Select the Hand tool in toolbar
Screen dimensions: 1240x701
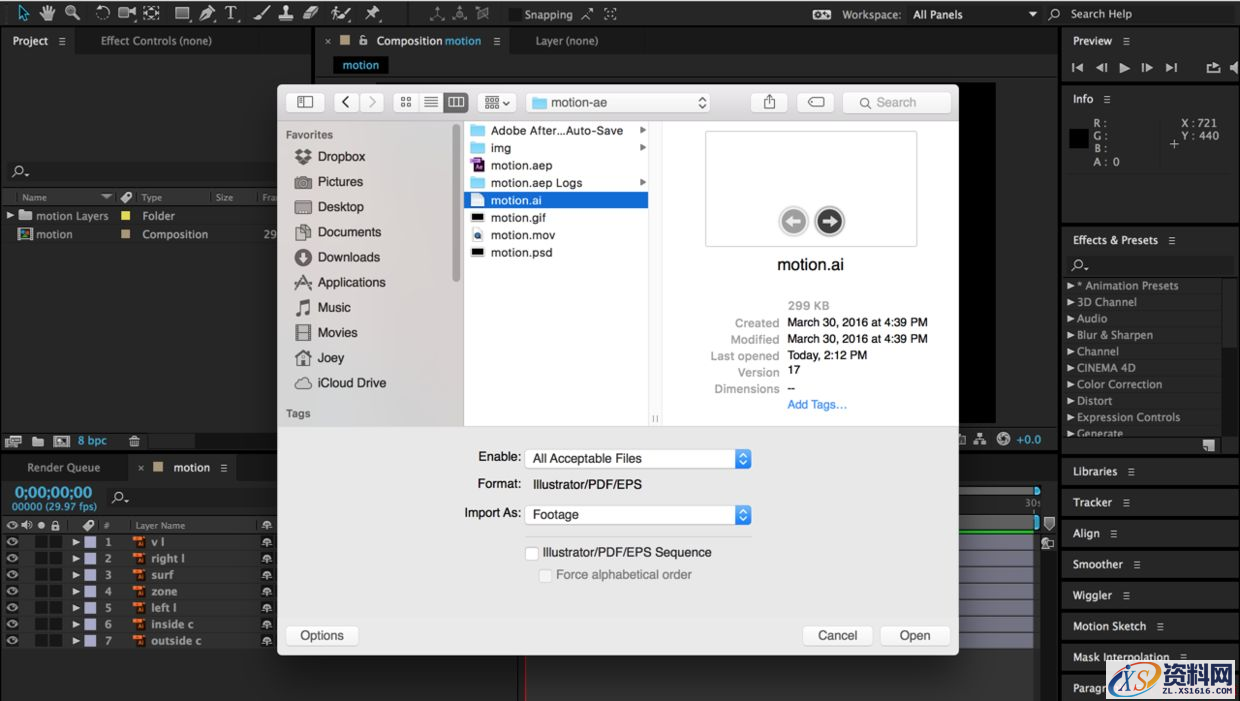coord(47,13)
